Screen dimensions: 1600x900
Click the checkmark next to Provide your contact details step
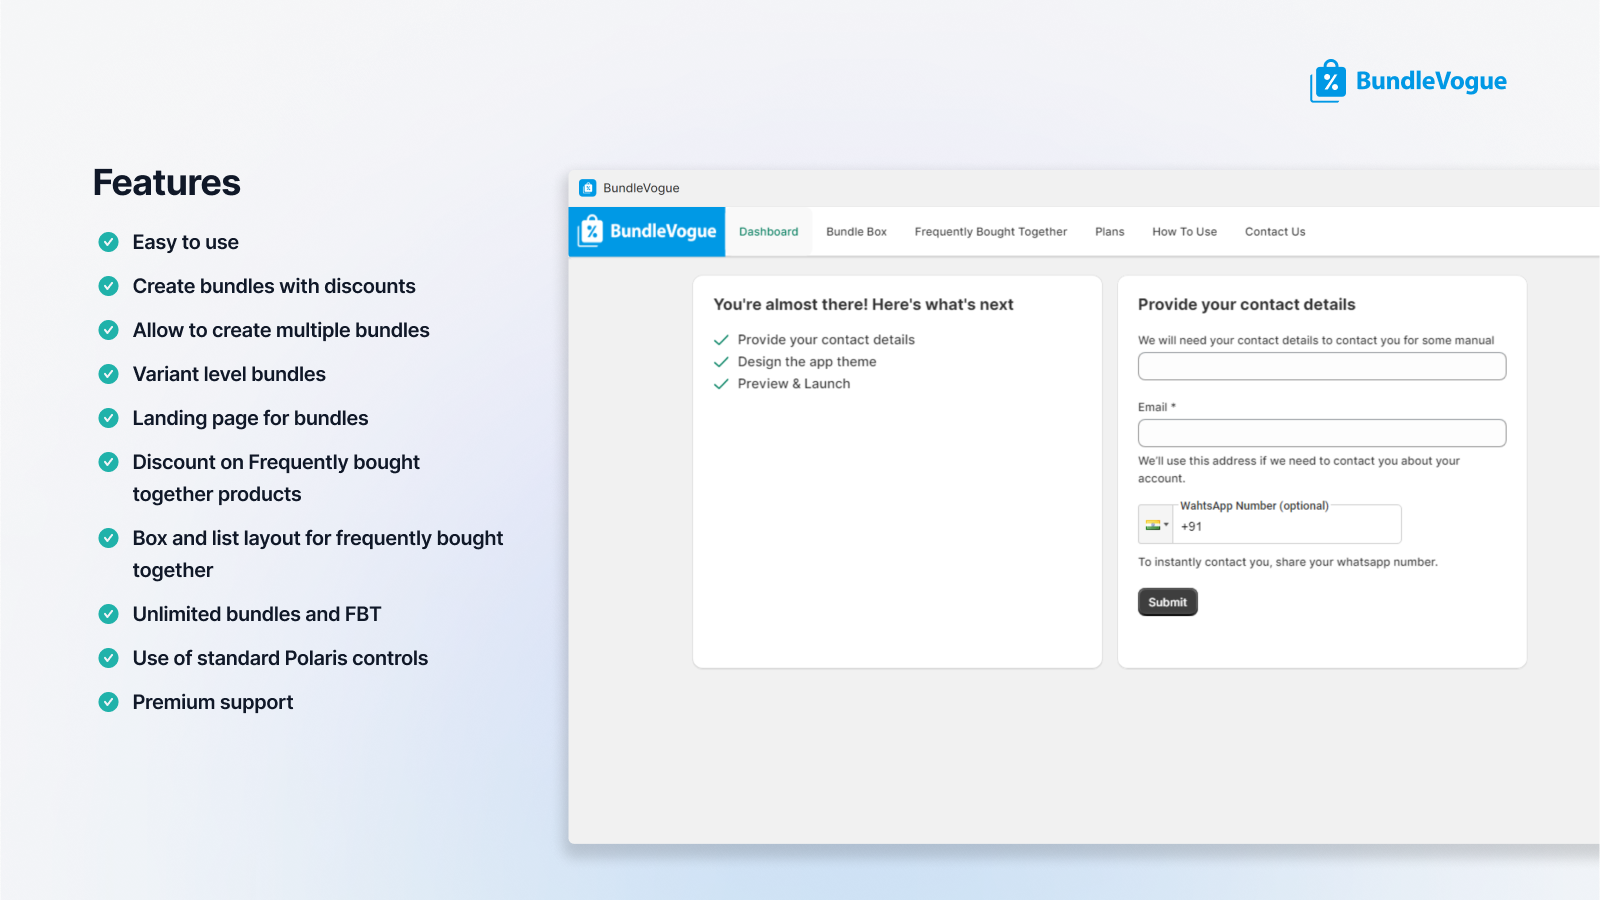[x=721, y=340]
